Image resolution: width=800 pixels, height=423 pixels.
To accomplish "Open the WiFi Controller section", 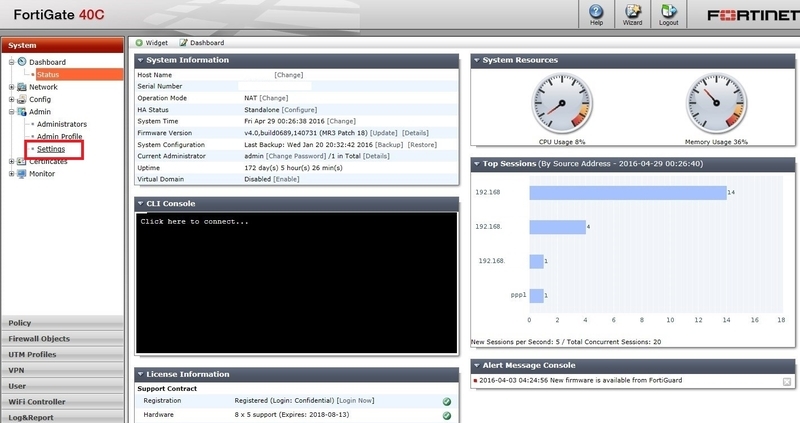I will pos(62,402).
